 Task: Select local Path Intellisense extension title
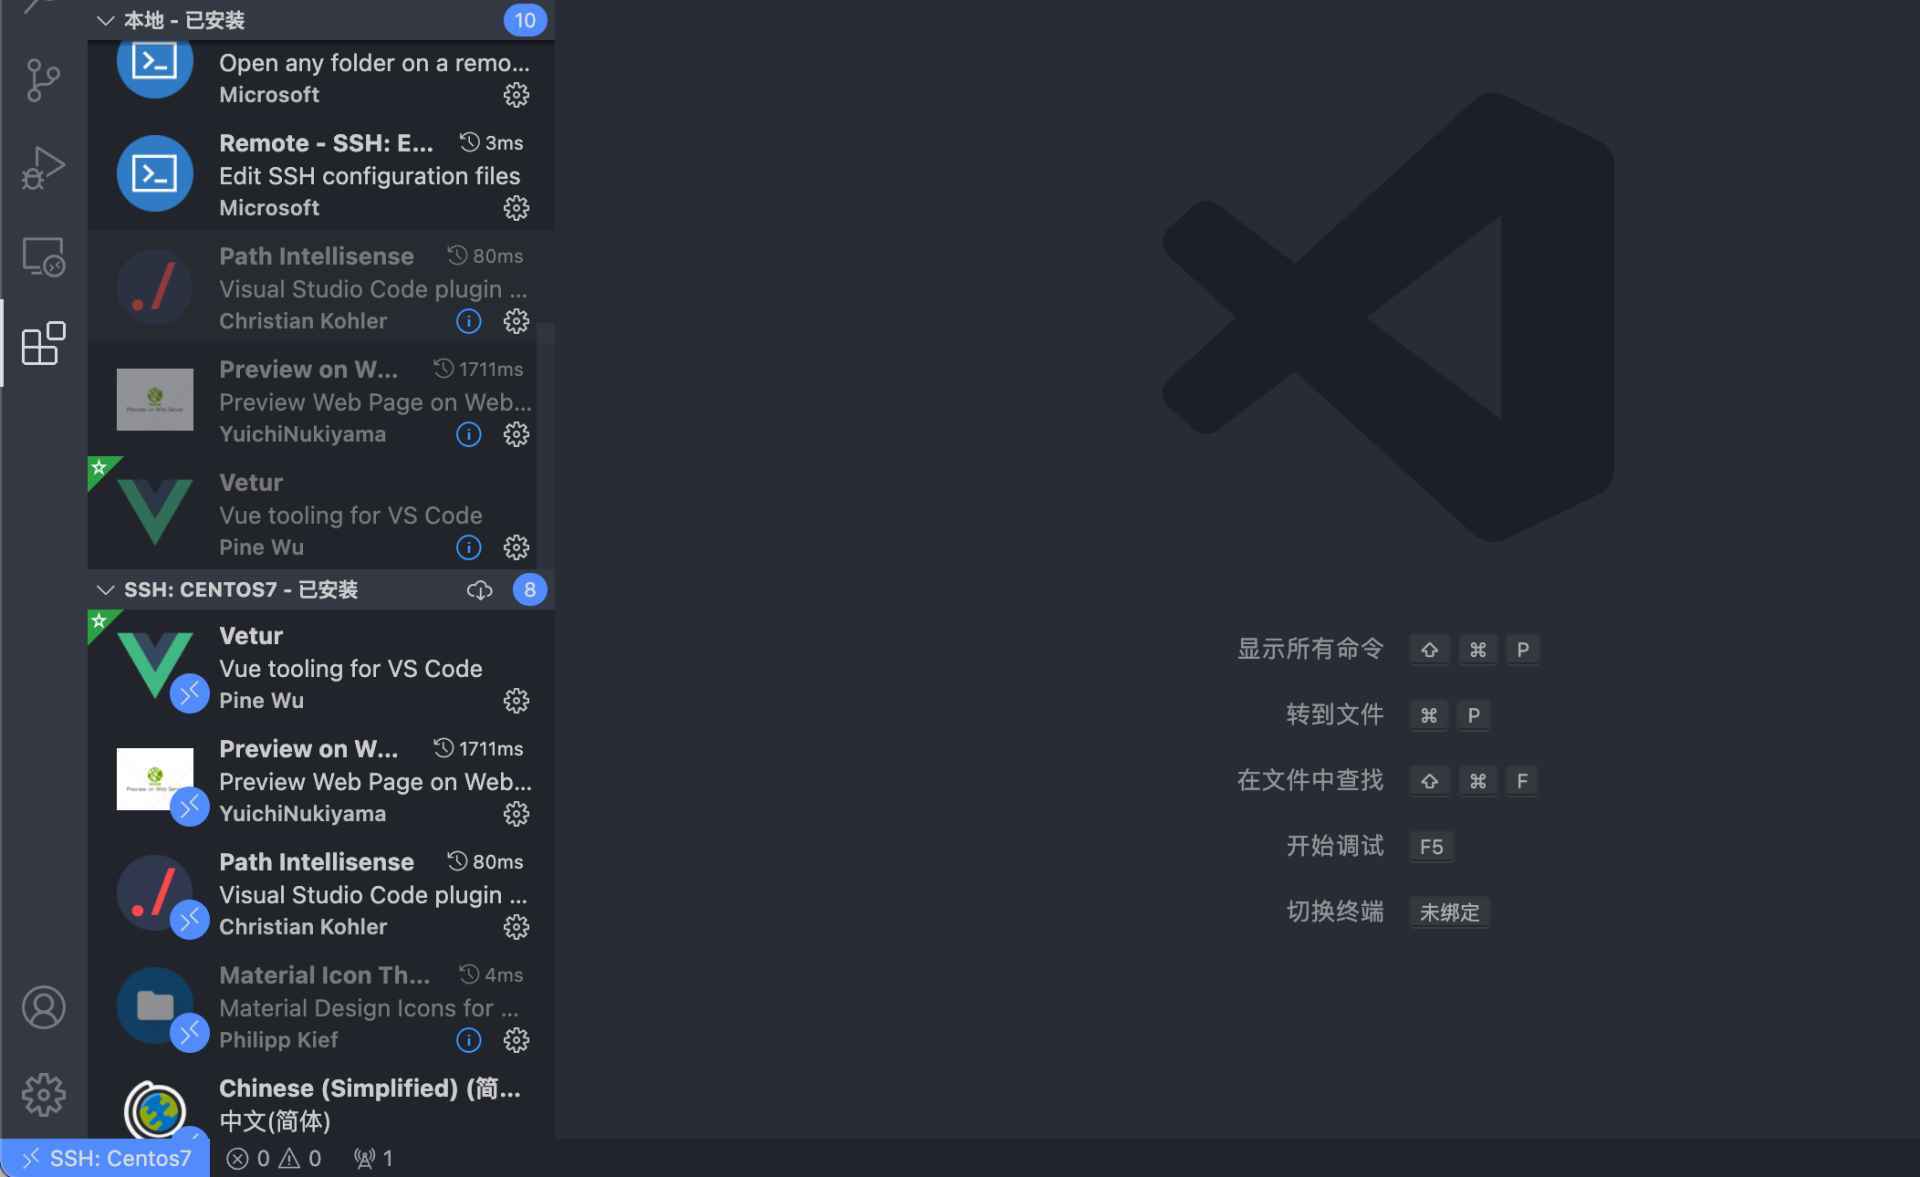click(316, 256)
